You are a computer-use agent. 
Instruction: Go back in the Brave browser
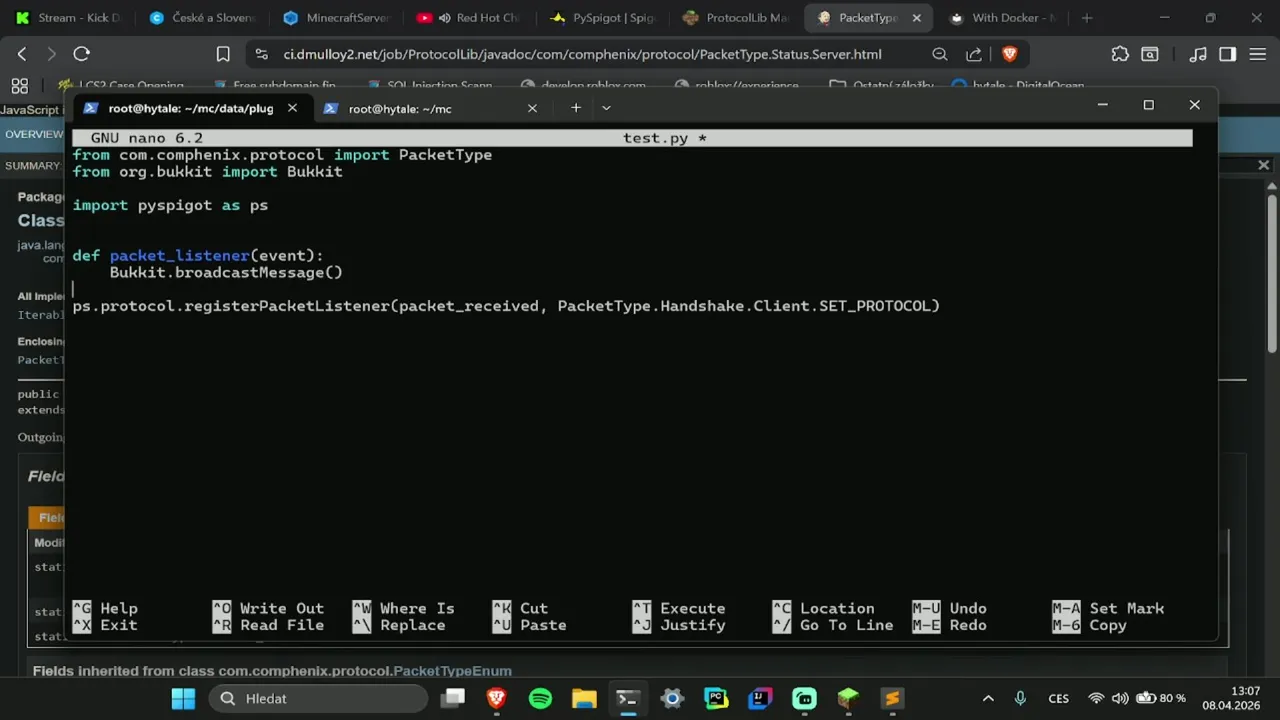tap(22, 54)
